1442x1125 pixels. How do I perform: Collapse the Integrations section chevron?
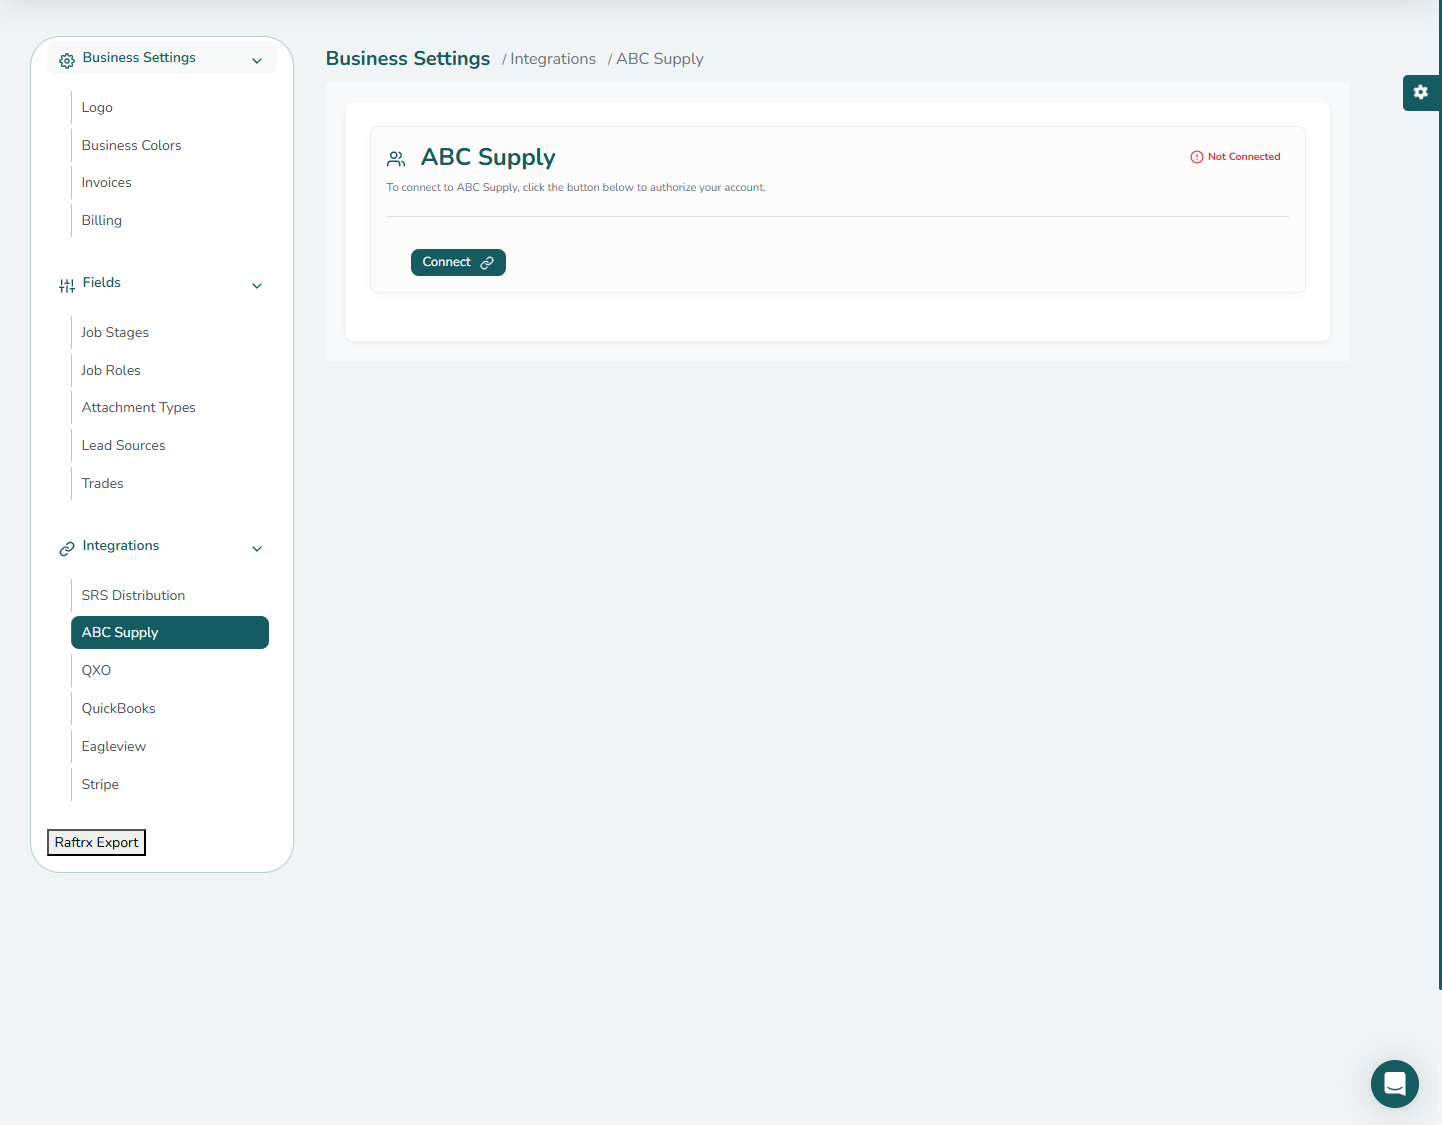click(257, 549)
